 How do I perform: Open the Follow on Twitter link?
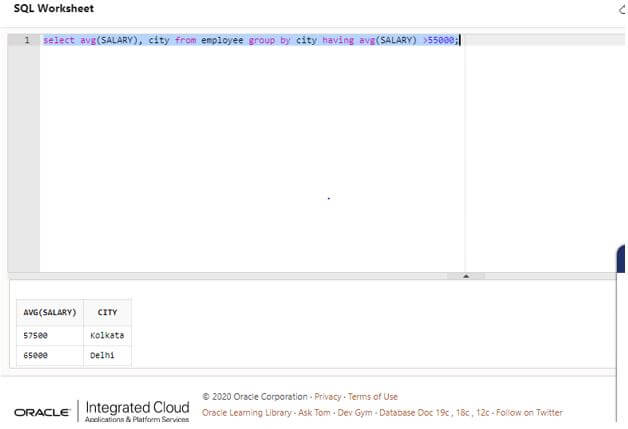tap(529, 413)
